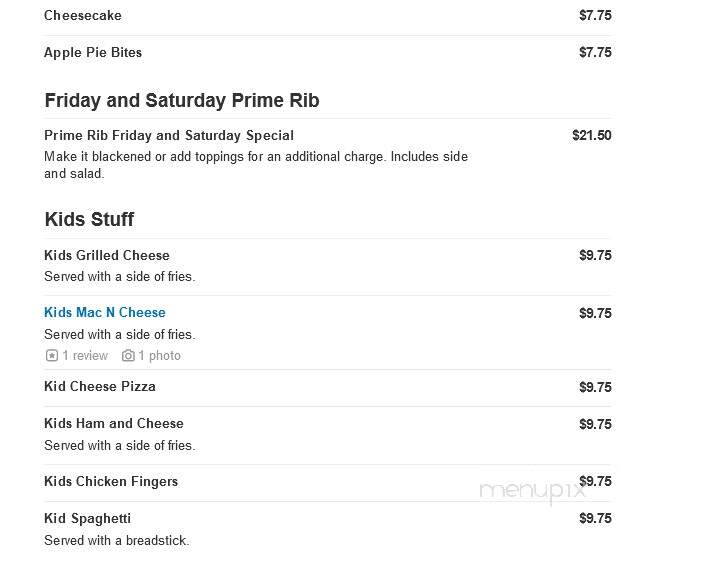Screen dimensions: 712x573
Task: Select the Cheesecake menu item
Action: (x=83, y=15)
